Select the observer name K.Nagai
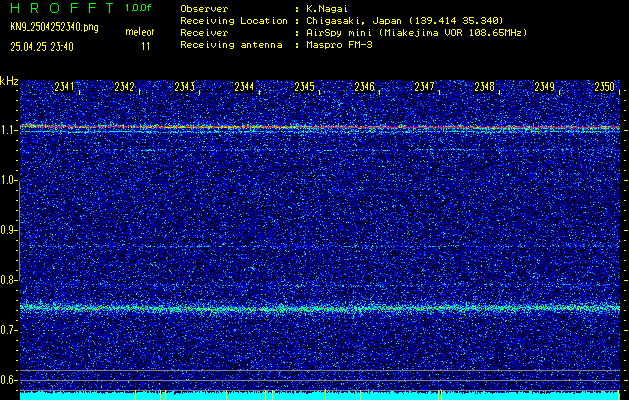Viewport: 629px width, 400px height. [x=327, y=9]
